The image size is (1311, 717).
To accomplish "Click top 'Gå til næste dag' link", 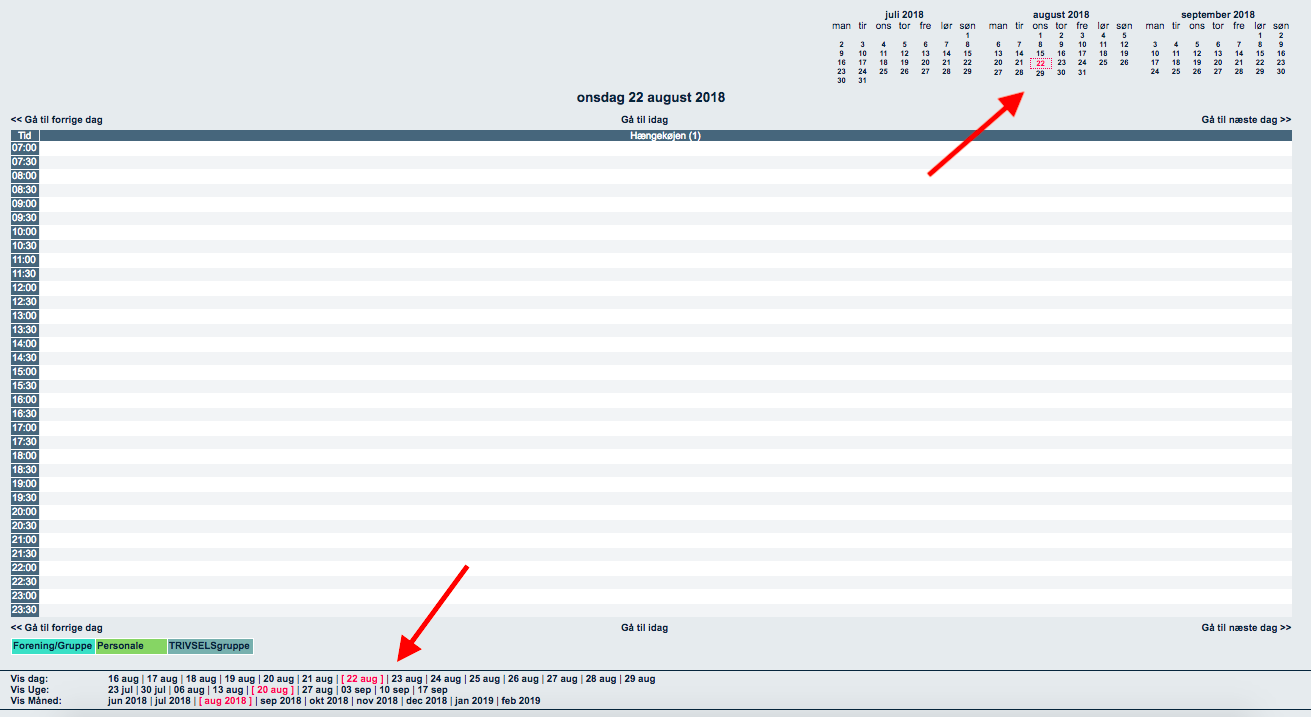I will click(x=1245, y=120).
